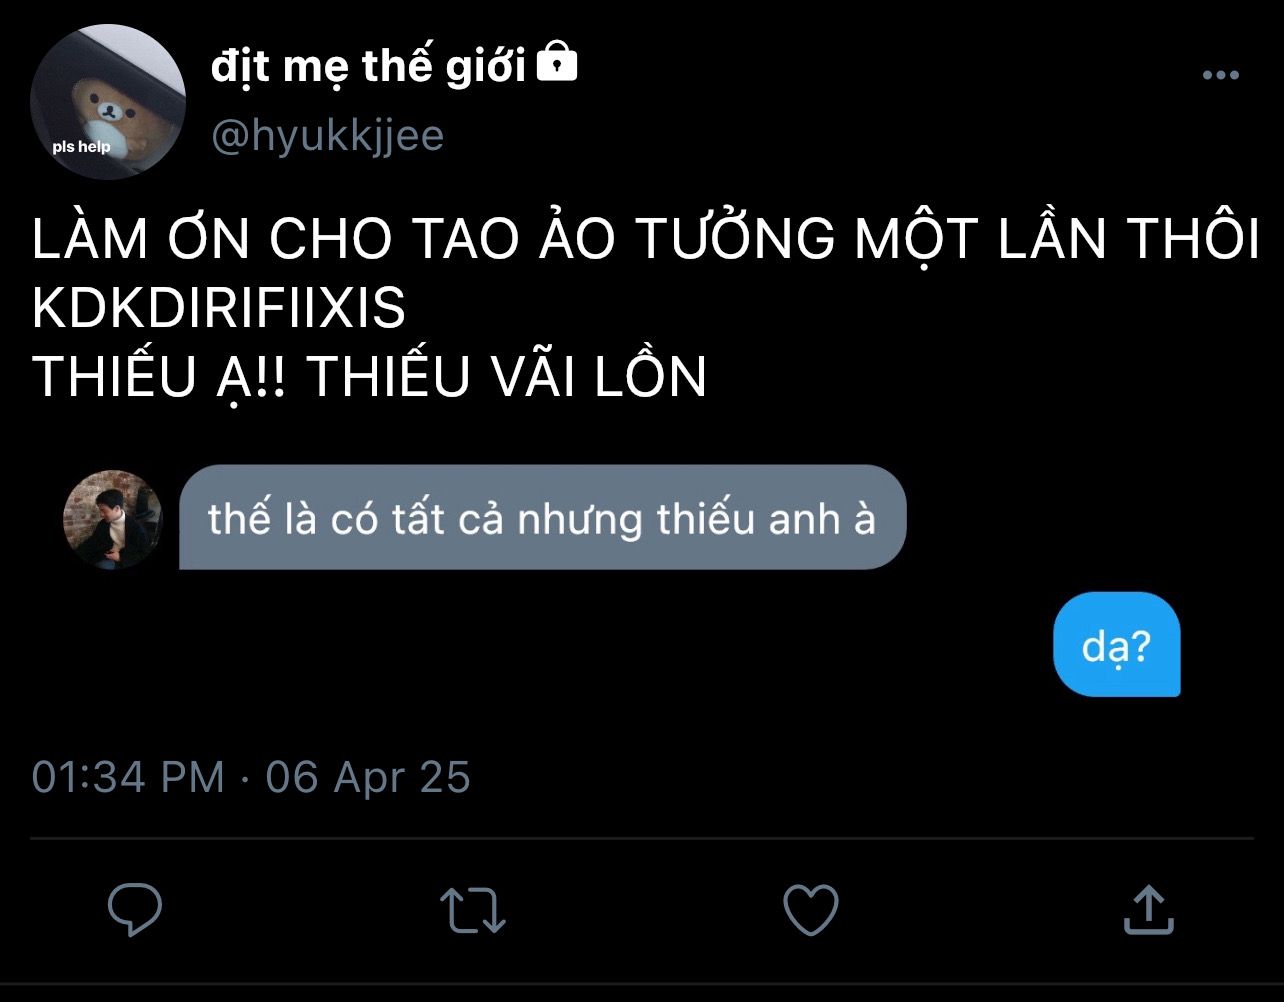The image size is (1284, 1002).
Task: Select the blue 'dạ?' reply bubble
Action: [1117, 645]
